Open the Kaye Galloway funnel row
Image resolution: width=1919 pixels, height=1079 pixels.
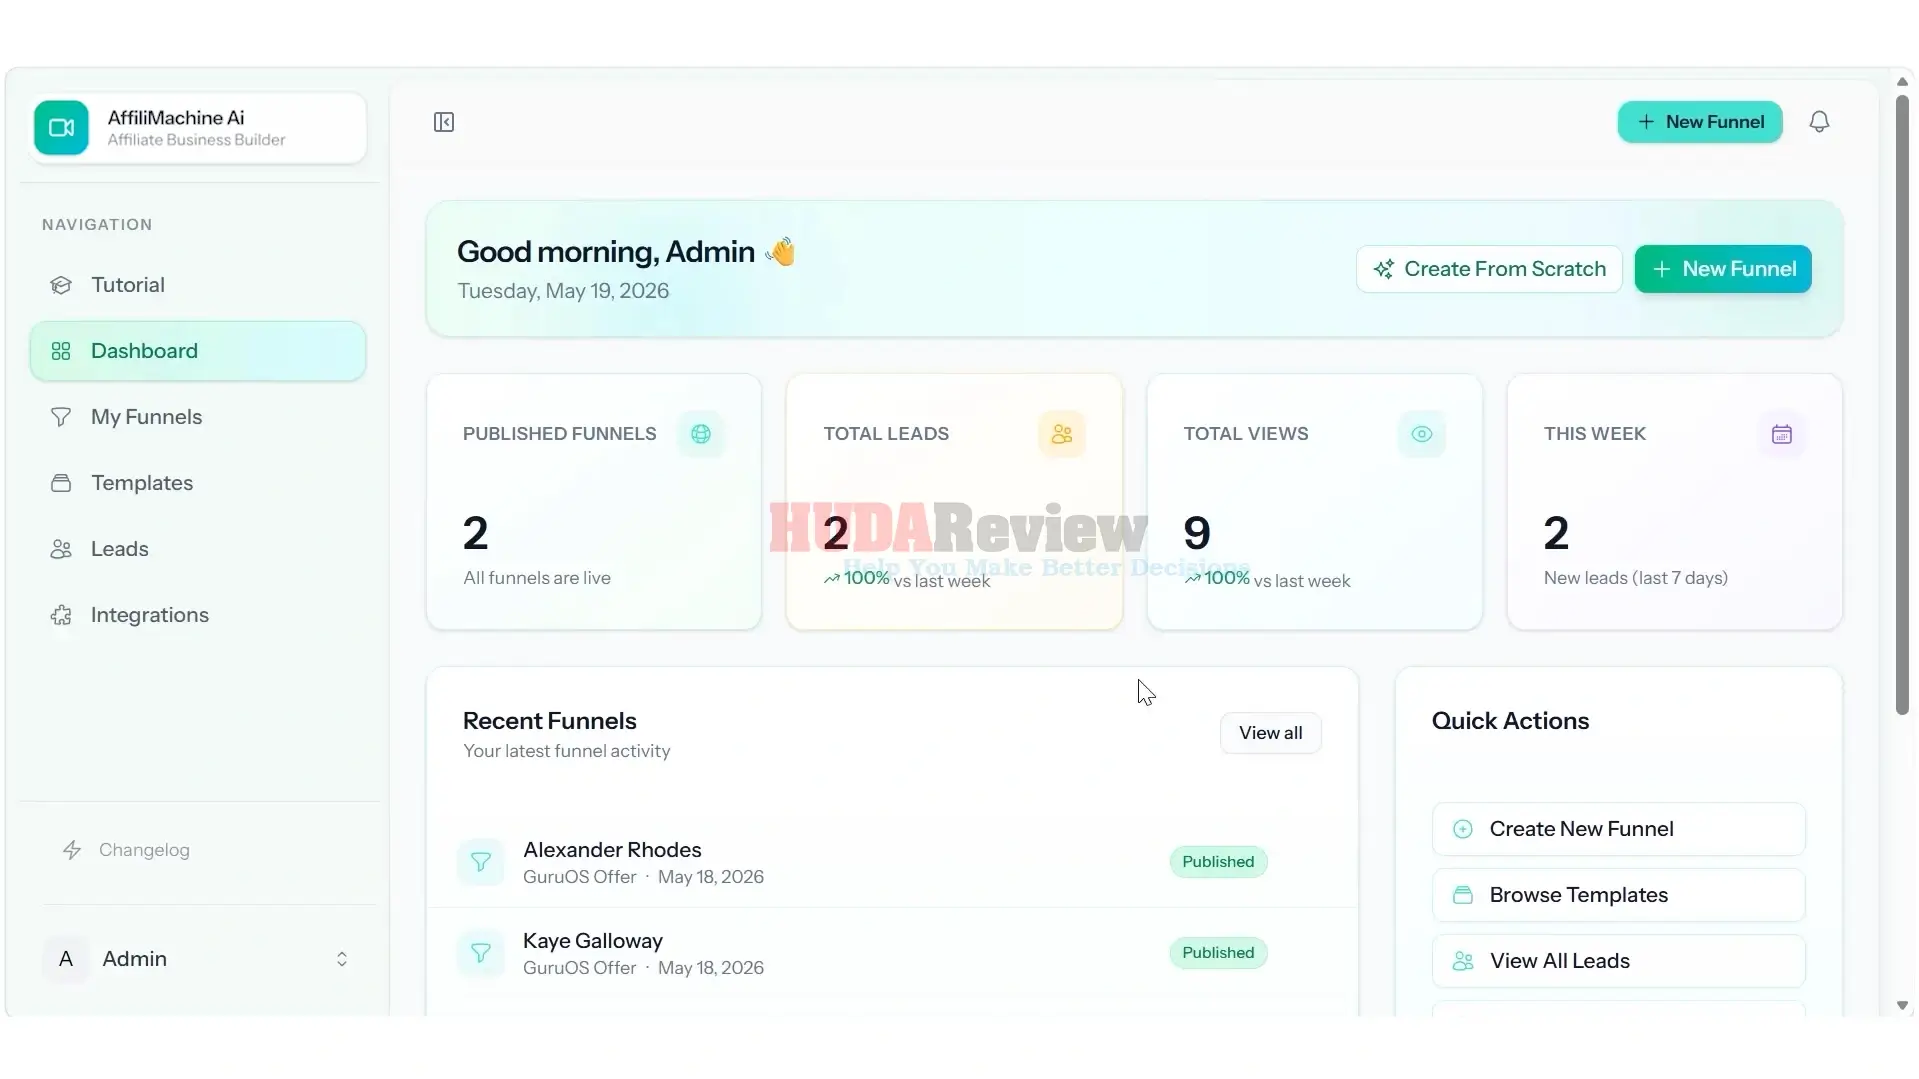coord(892,953)
